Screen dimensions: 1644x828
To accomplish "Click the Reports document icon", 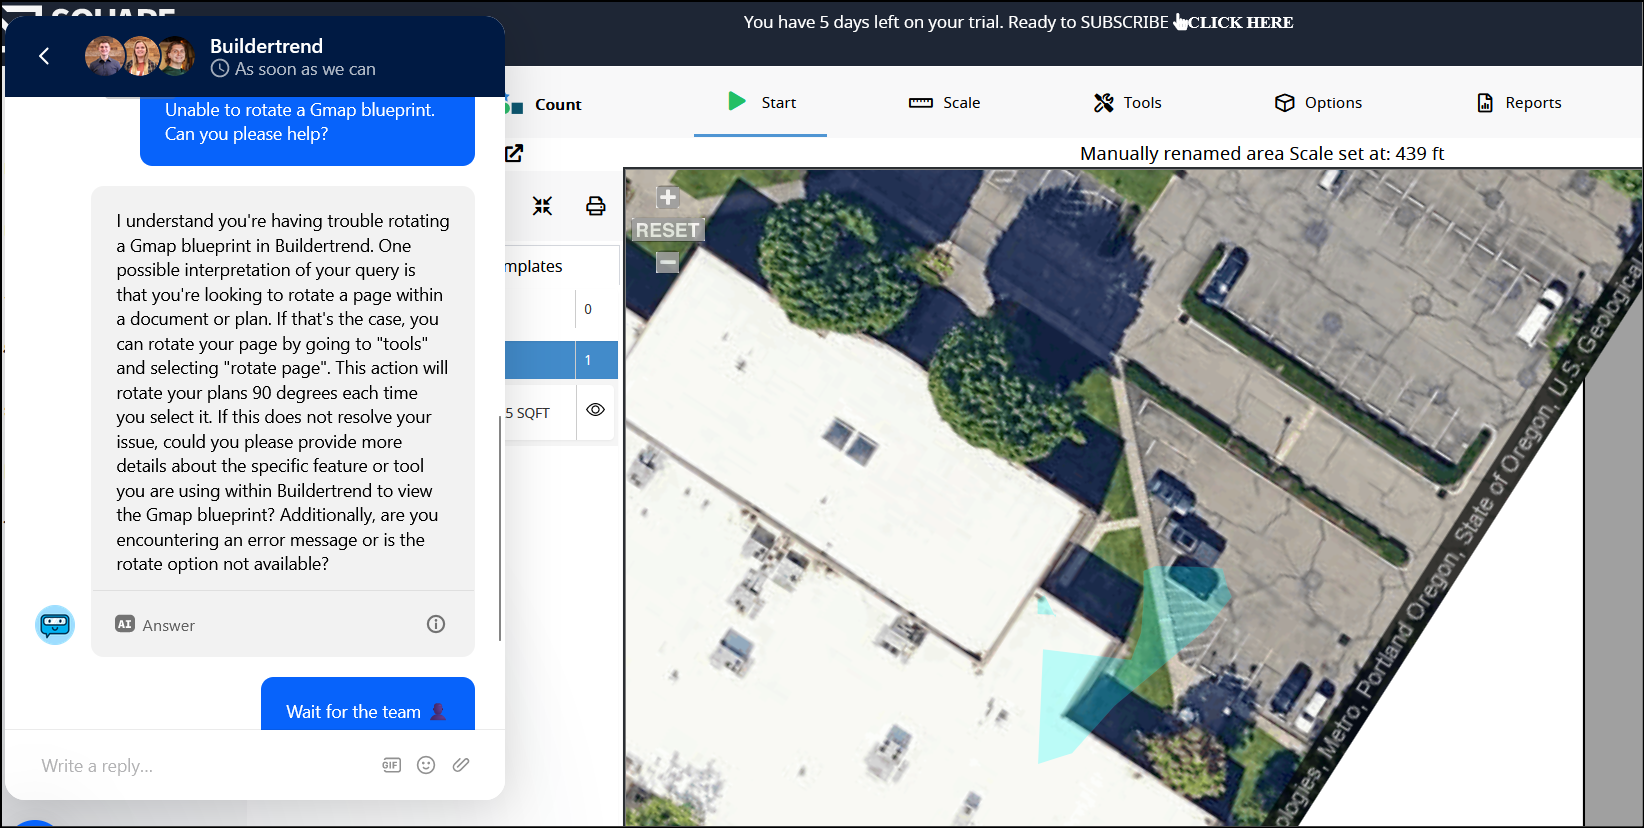I will tap(1485, 102).
